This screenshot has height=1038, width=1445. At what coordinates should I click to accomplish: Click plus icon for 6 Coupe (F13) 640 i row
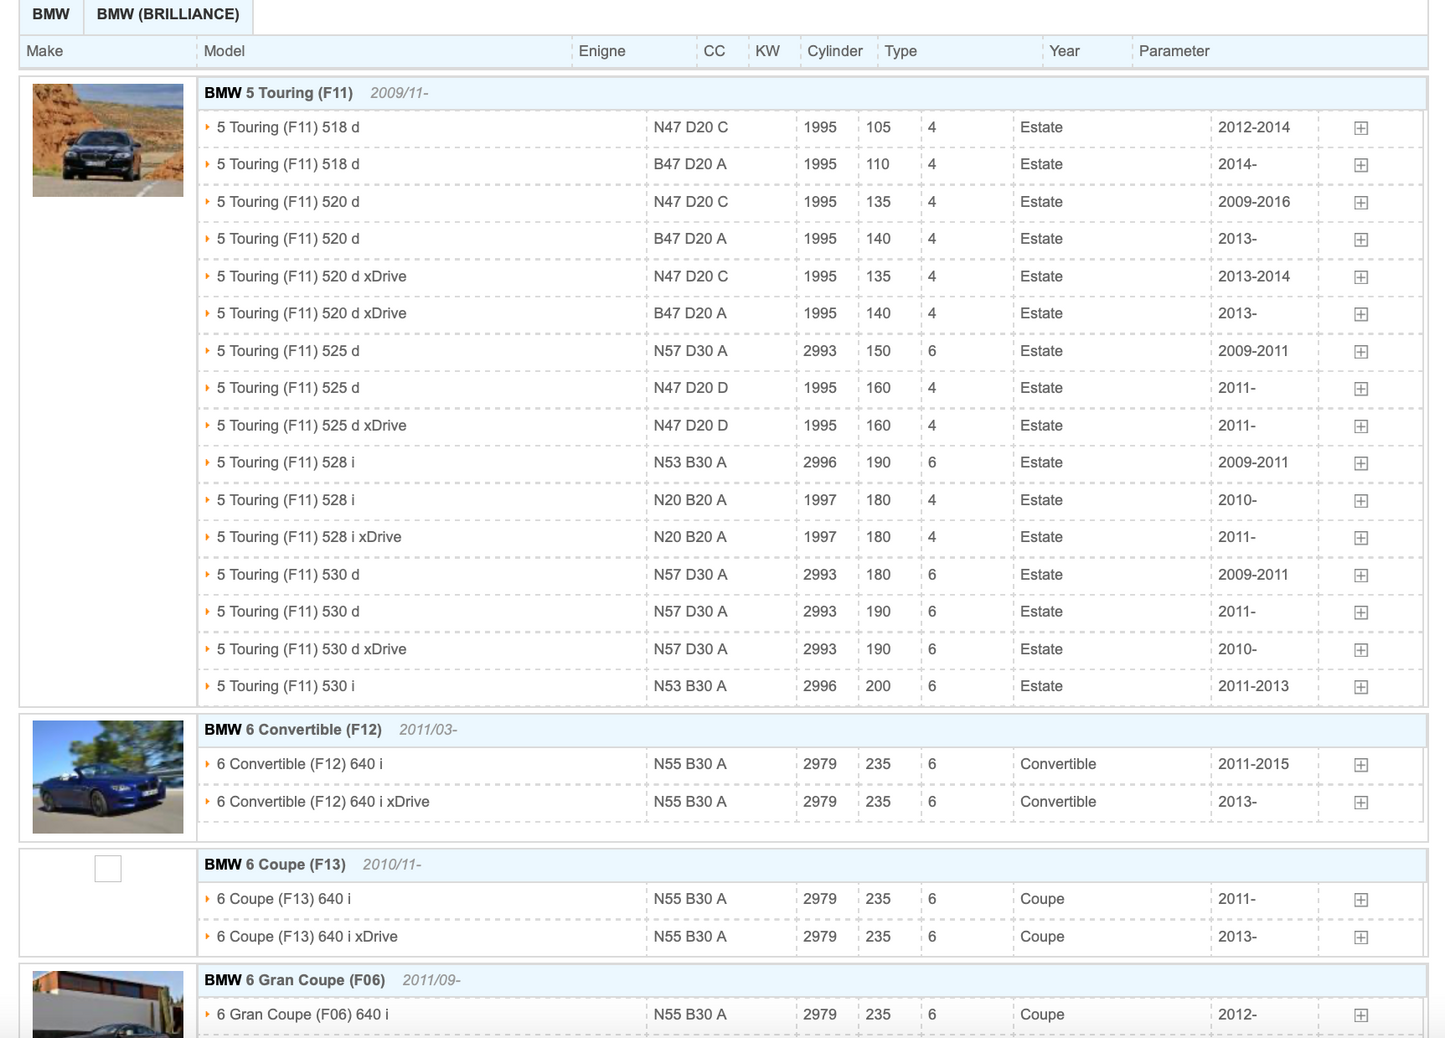[1361, 900]
